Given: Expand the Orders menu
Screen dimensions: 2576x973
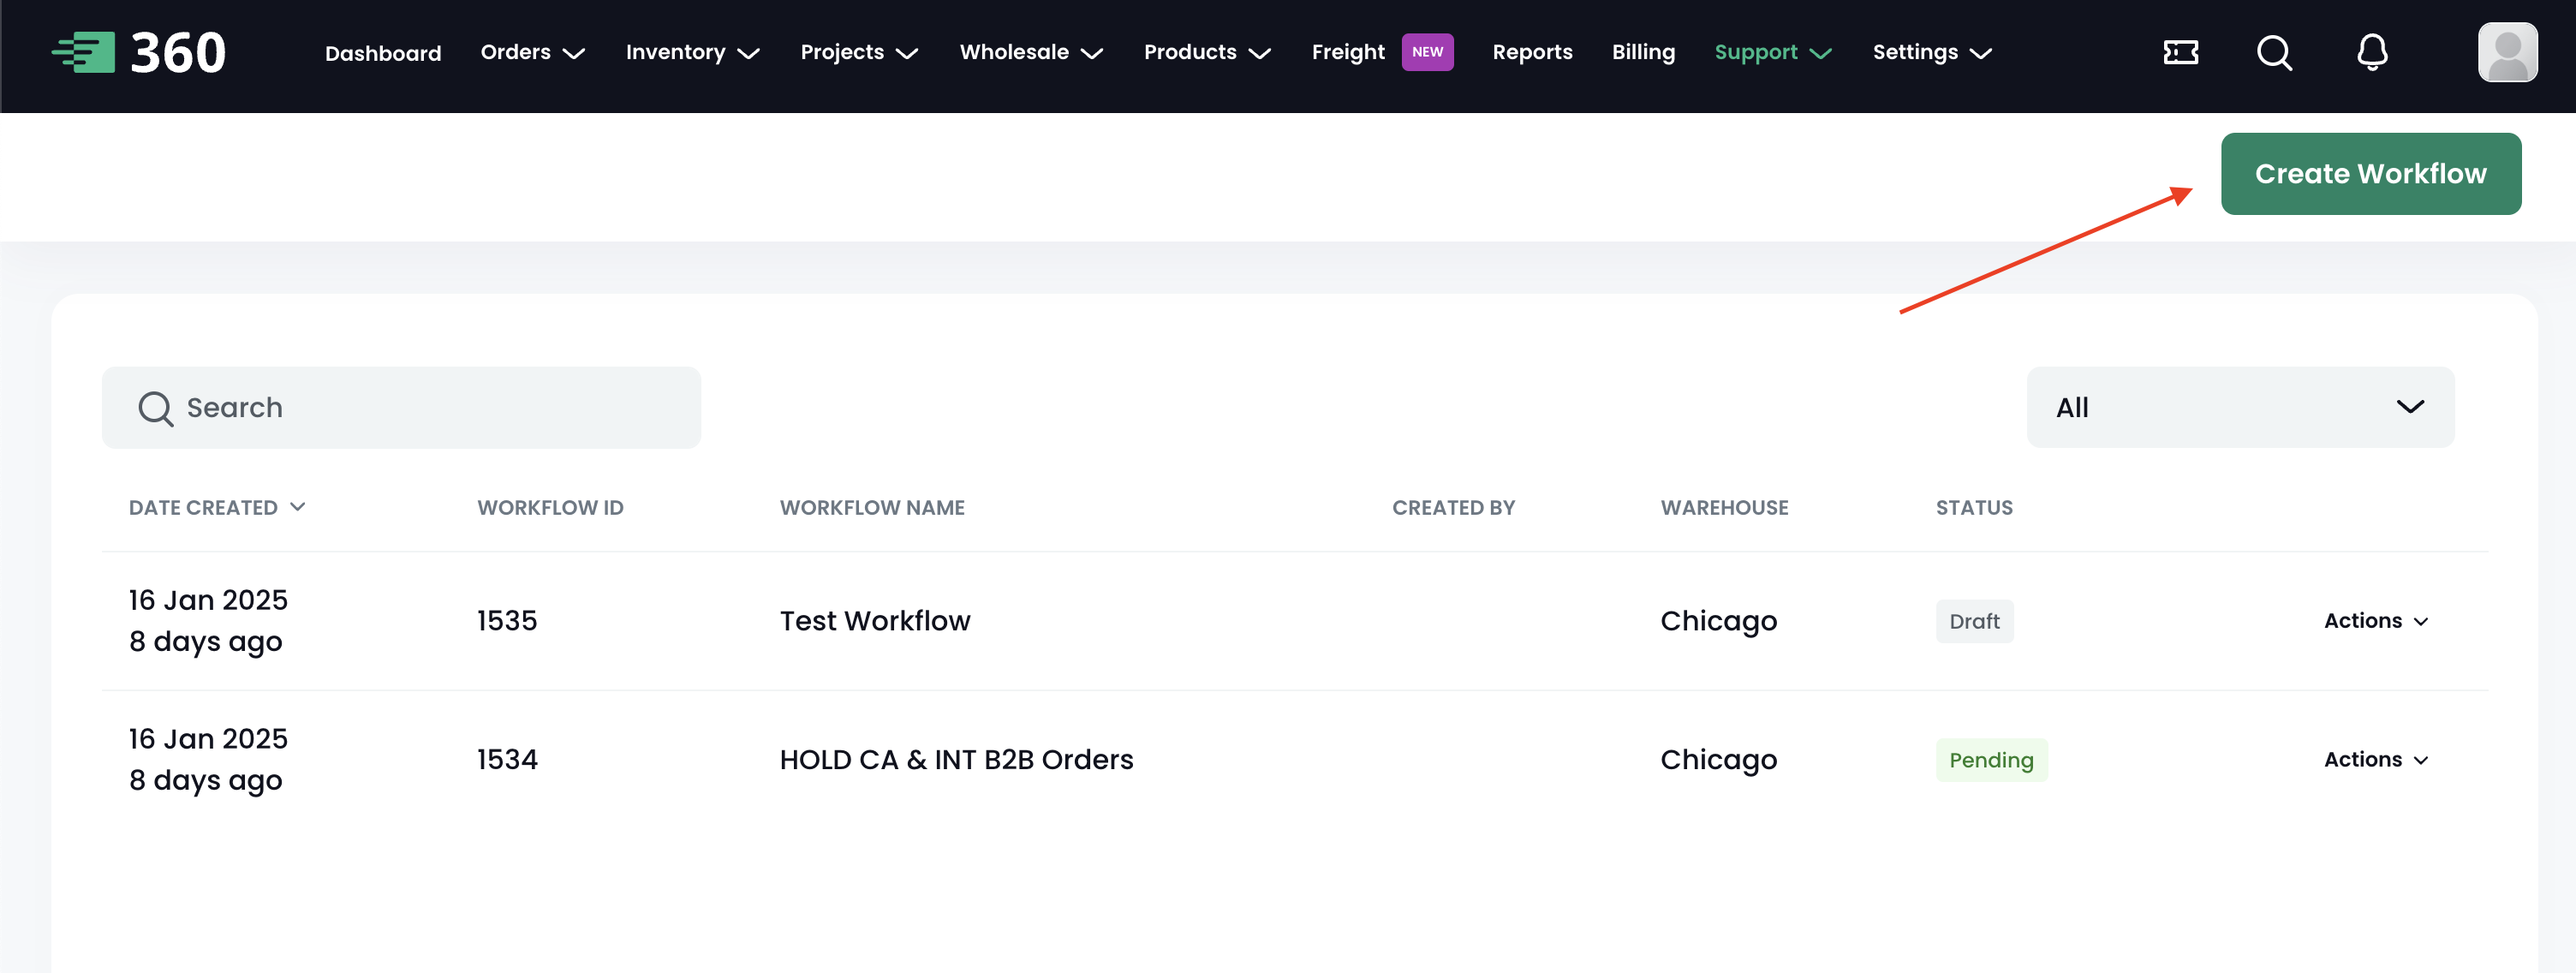Looking at the screenshot, I should (533, 52).
